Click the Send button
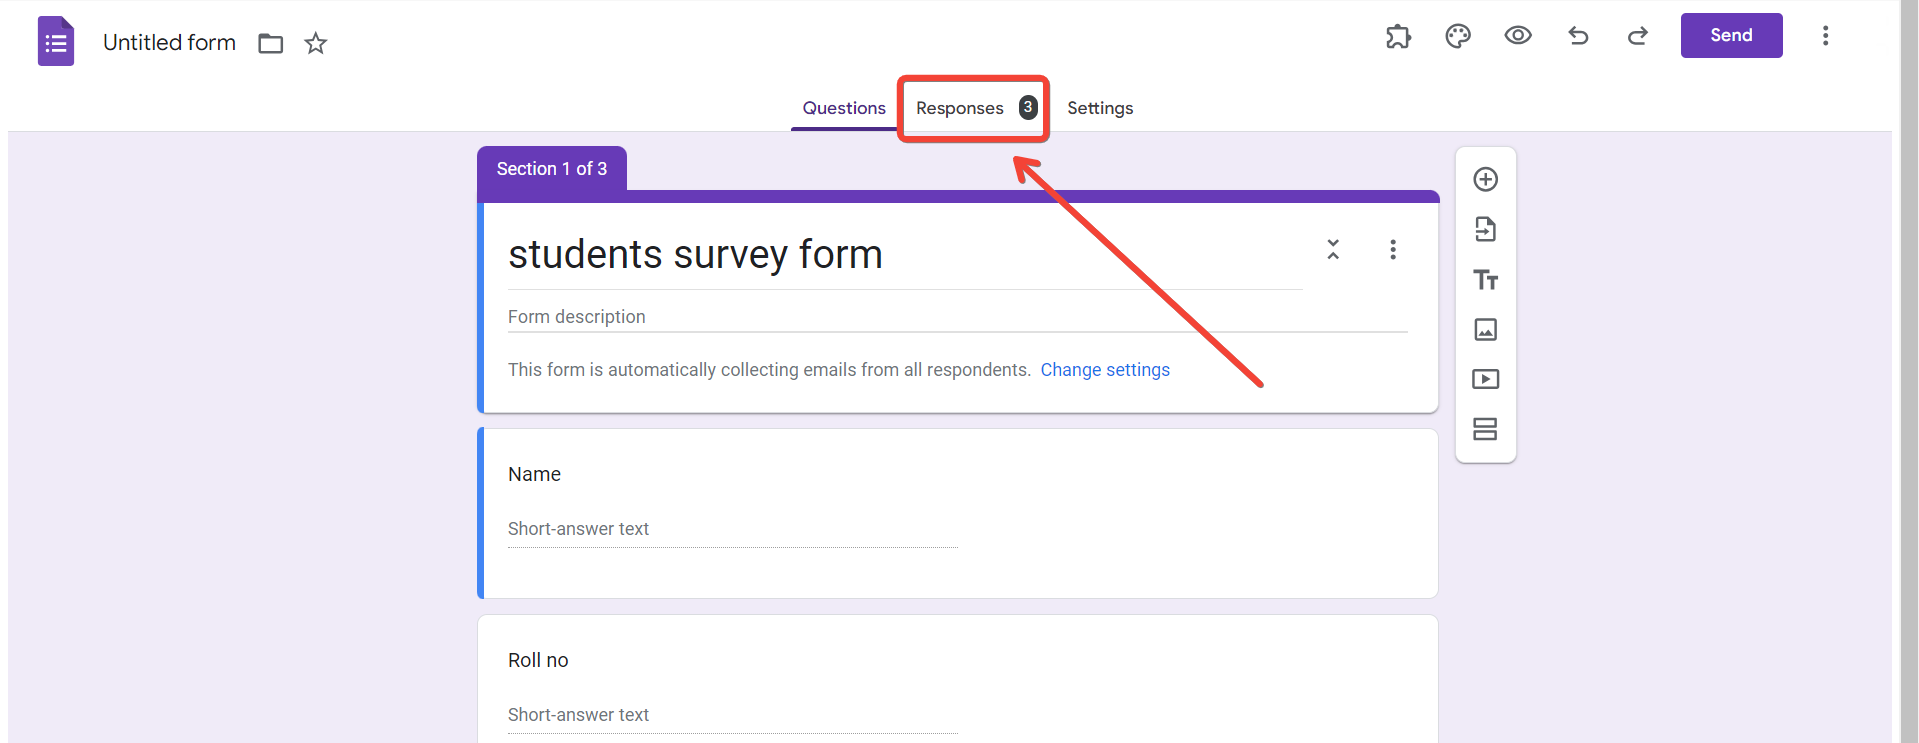The width and height of the screenshot is (1919, 743). coord(1731,35)
